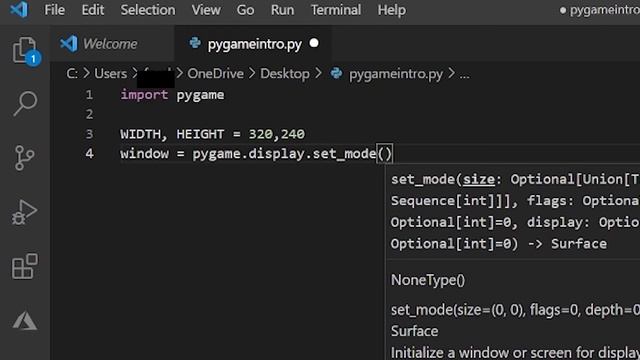Screen dimensions: 640x360
Task: Click underlined 'size' parameter in signature hint
Action: (x=478, y=179)
